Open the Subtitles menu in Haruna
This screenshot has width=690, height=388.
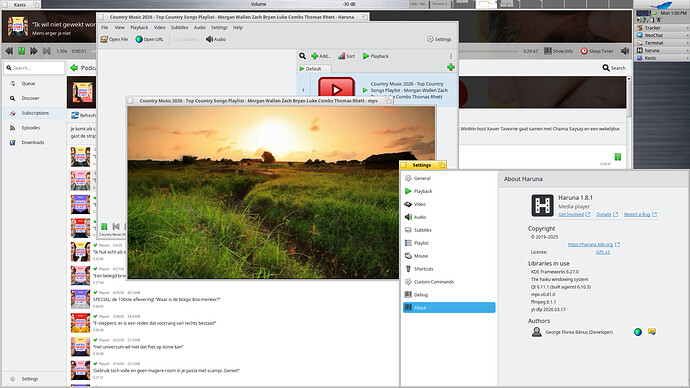point(180,27)
